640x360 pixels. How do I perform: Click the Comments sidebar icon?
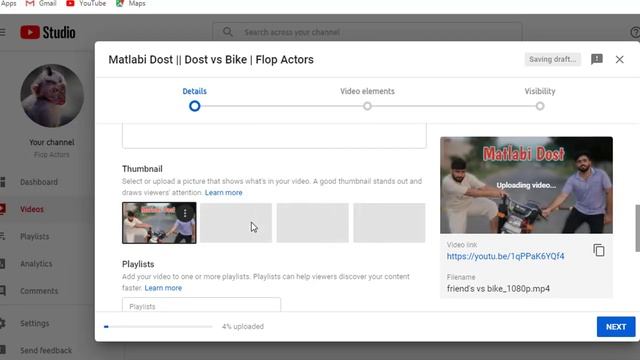(2, 291)
